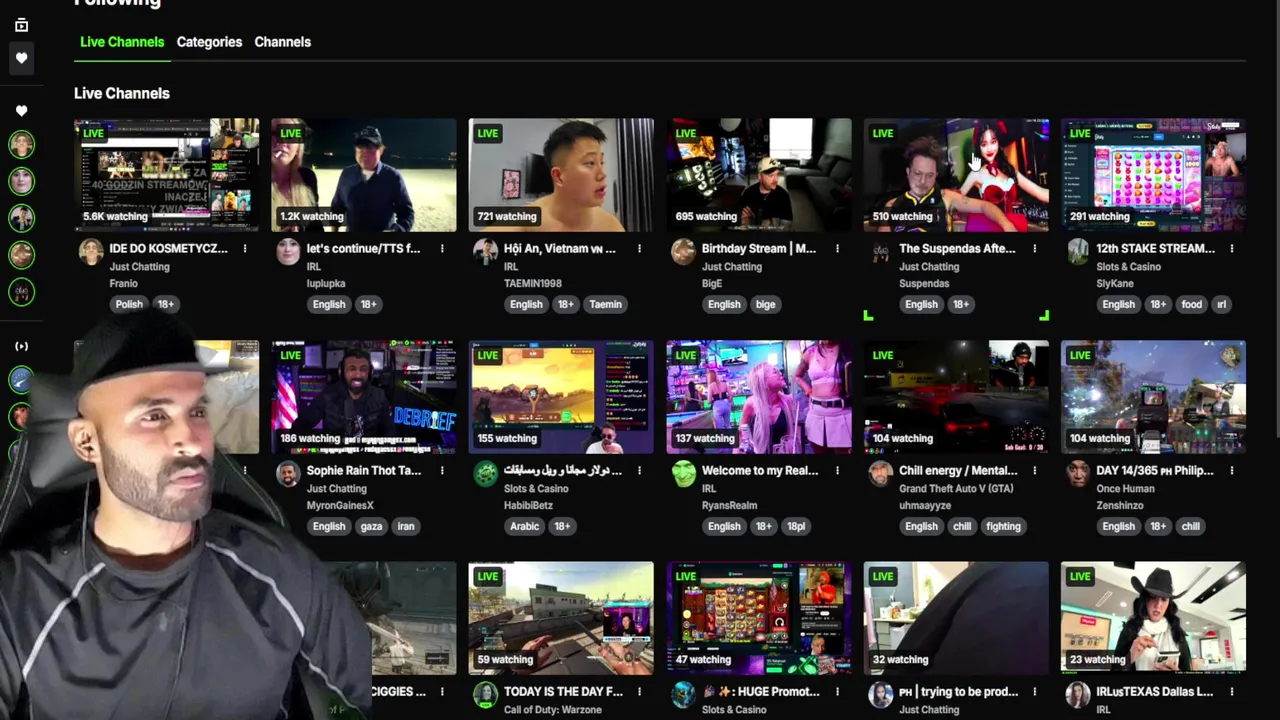Open options menu for 'Sophie Rain Hot Ta...' stream
Screen dimensions: 1280x720
(442, 470)
